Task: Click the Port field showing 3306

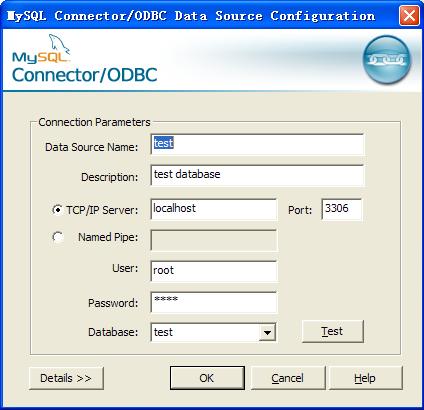Action: coord(342,209)
